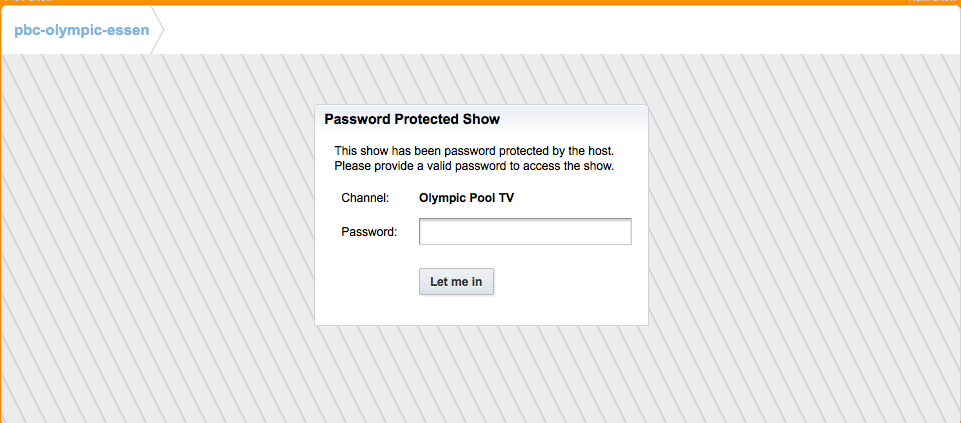This screenshot has height=423, width=961.
Task: Click the blank dialog area right of Let me in
Action: click(x=570, y=282)
